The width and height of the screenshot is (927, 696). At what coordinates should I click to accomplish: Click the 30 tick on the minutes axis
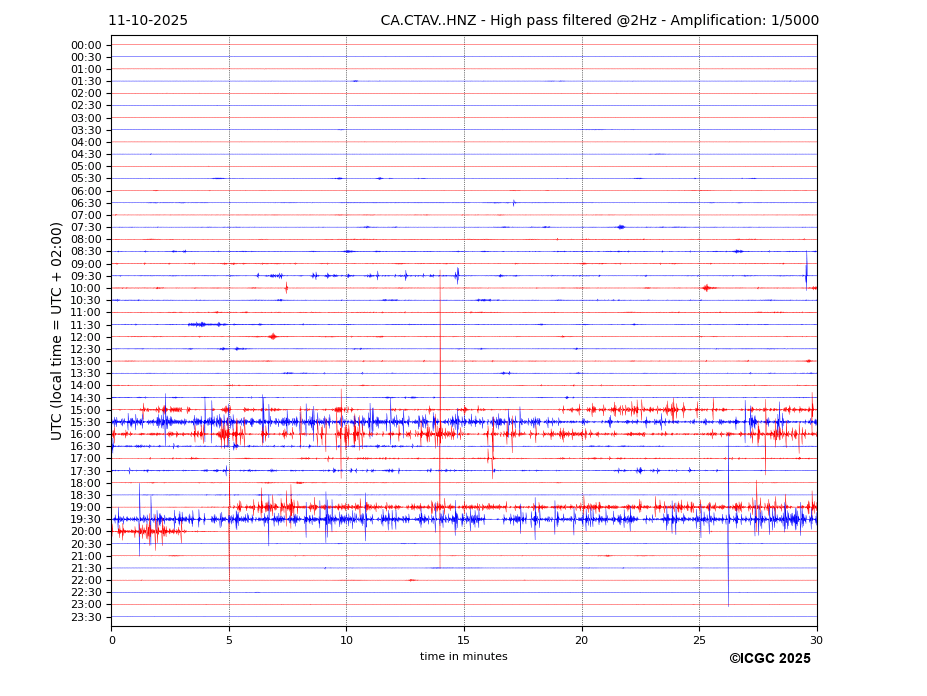[816, 640]
